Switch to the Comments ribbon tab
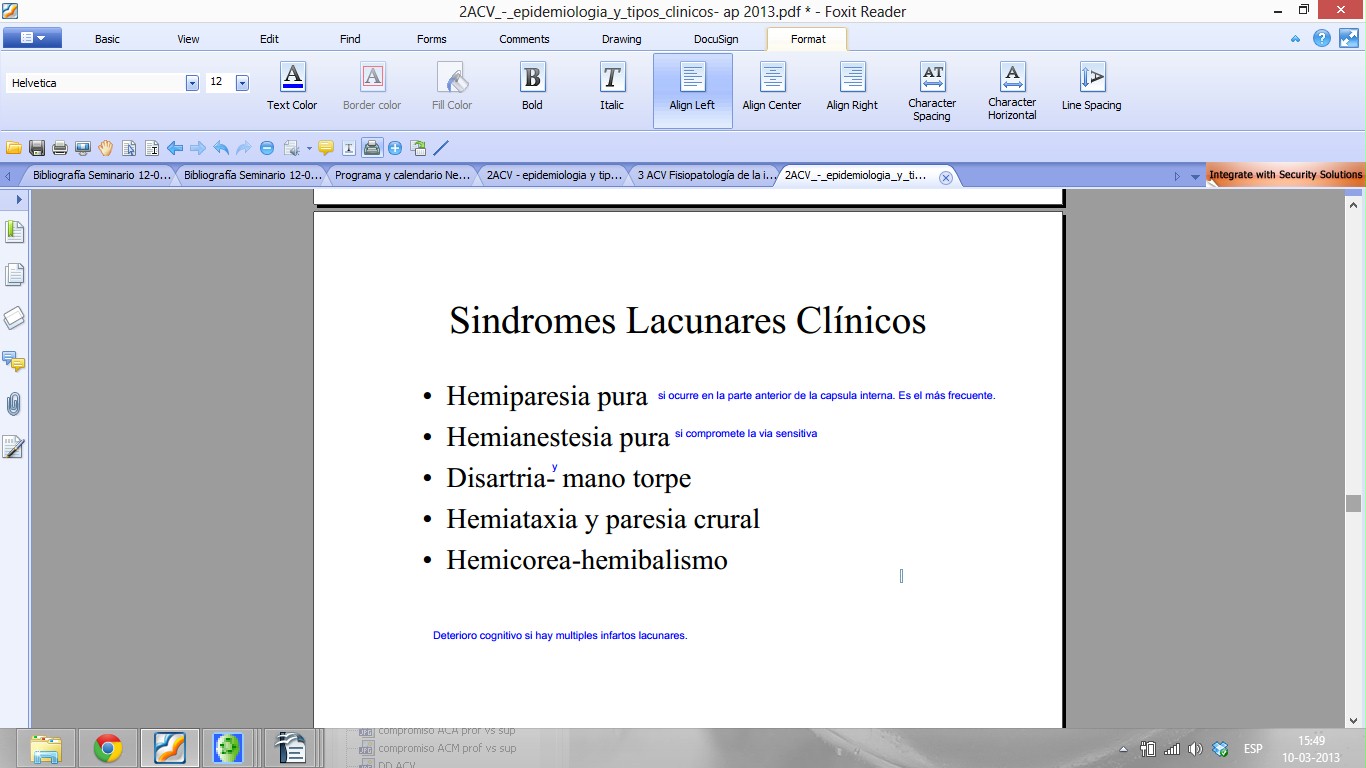1366x768 pixels. tap(524, 39)
